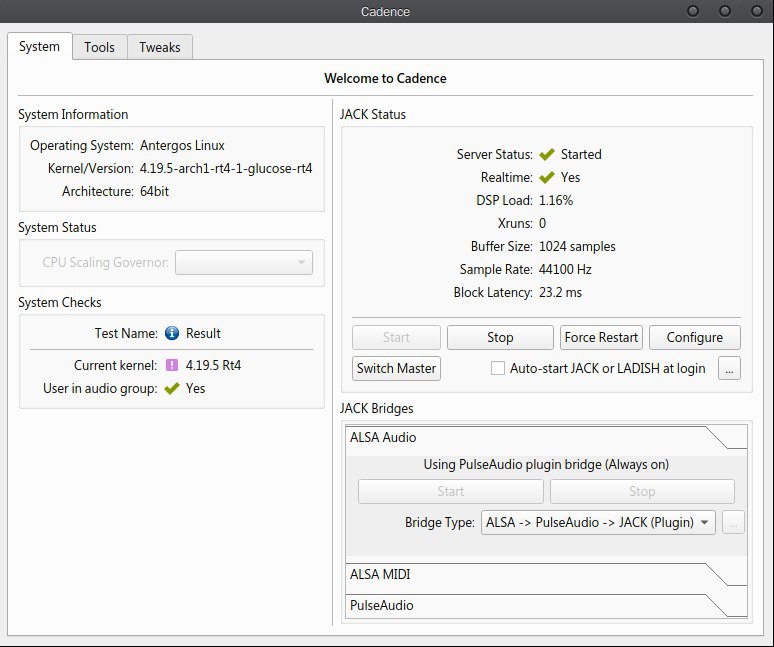The width and height of the screenshot is (774, 647).
Task: Click the Buffer Size value 1024 samples
Action: click(x=577, y=246)
